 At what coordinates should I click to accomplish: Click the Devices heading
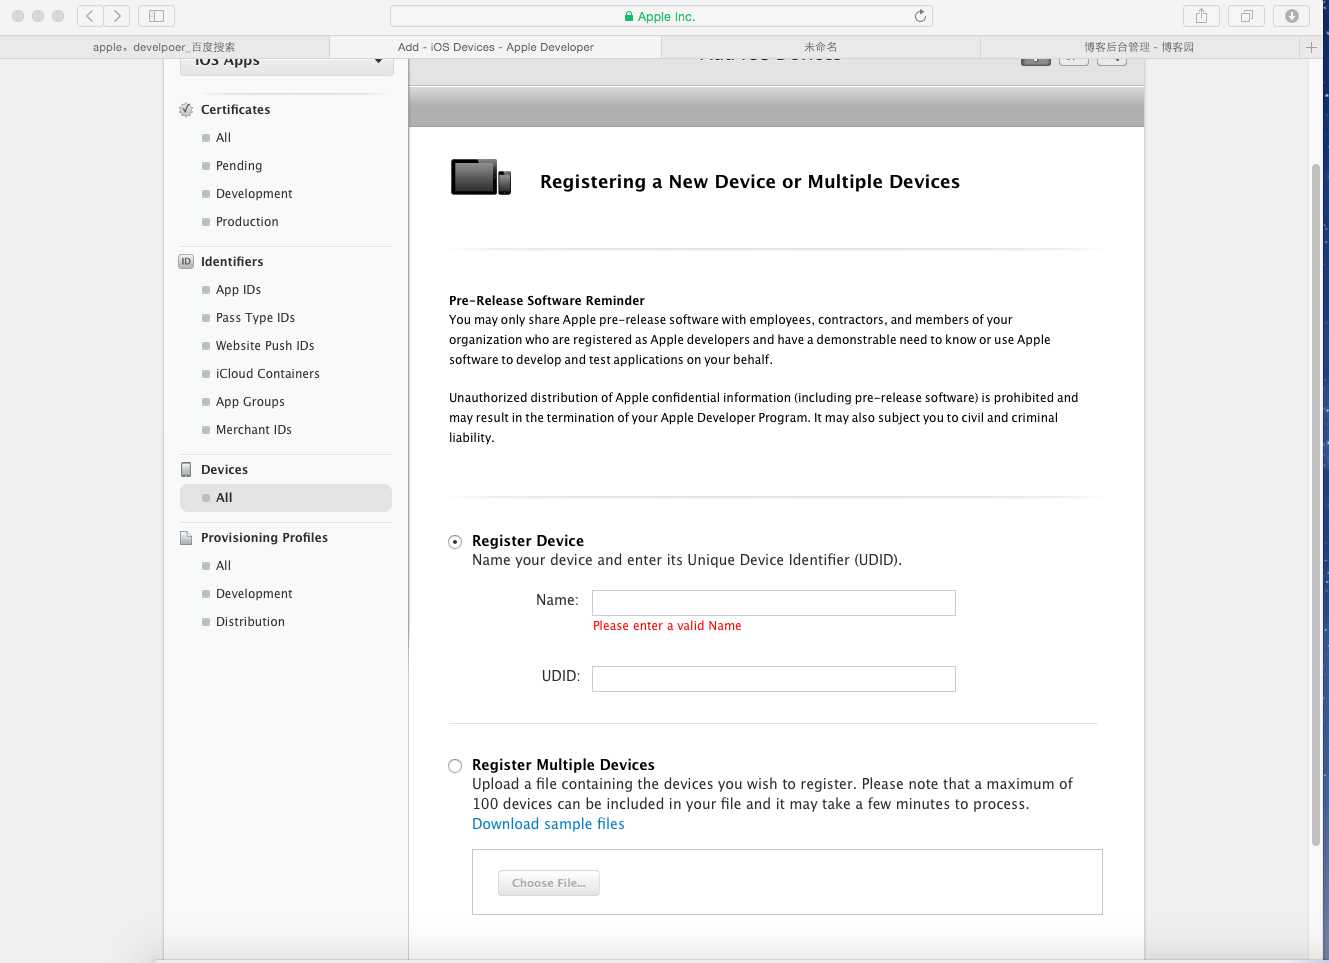pyautogui.click(x=224, y=470)
